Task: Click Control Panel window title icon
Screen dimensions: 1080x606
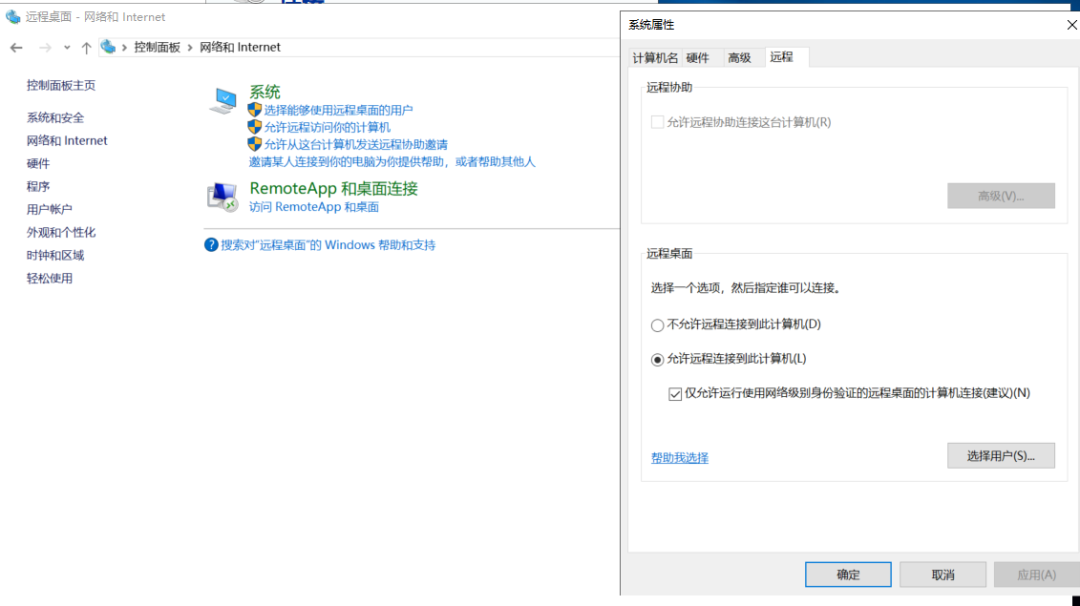Action: (13, 17)
